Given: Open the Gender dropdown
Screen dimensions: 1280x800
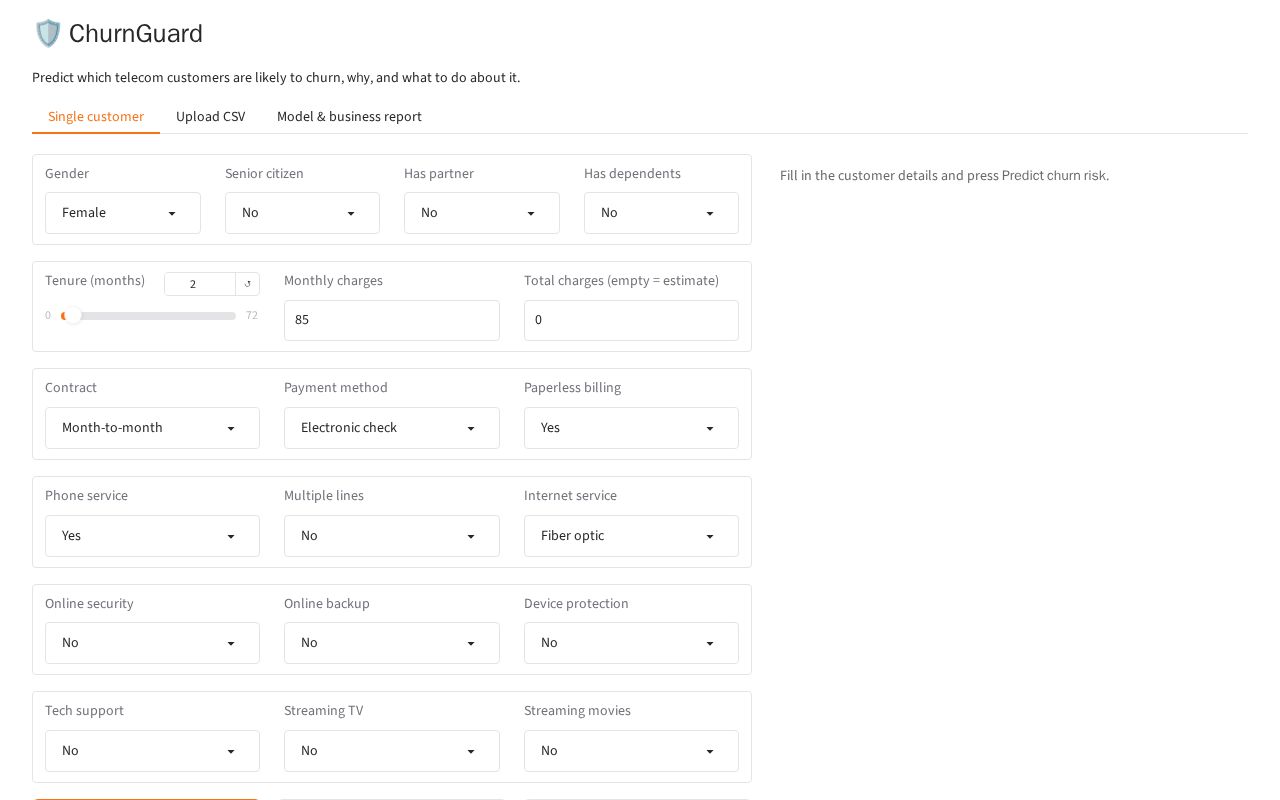Looking at the screenshot, I should [x=123, y=213].
